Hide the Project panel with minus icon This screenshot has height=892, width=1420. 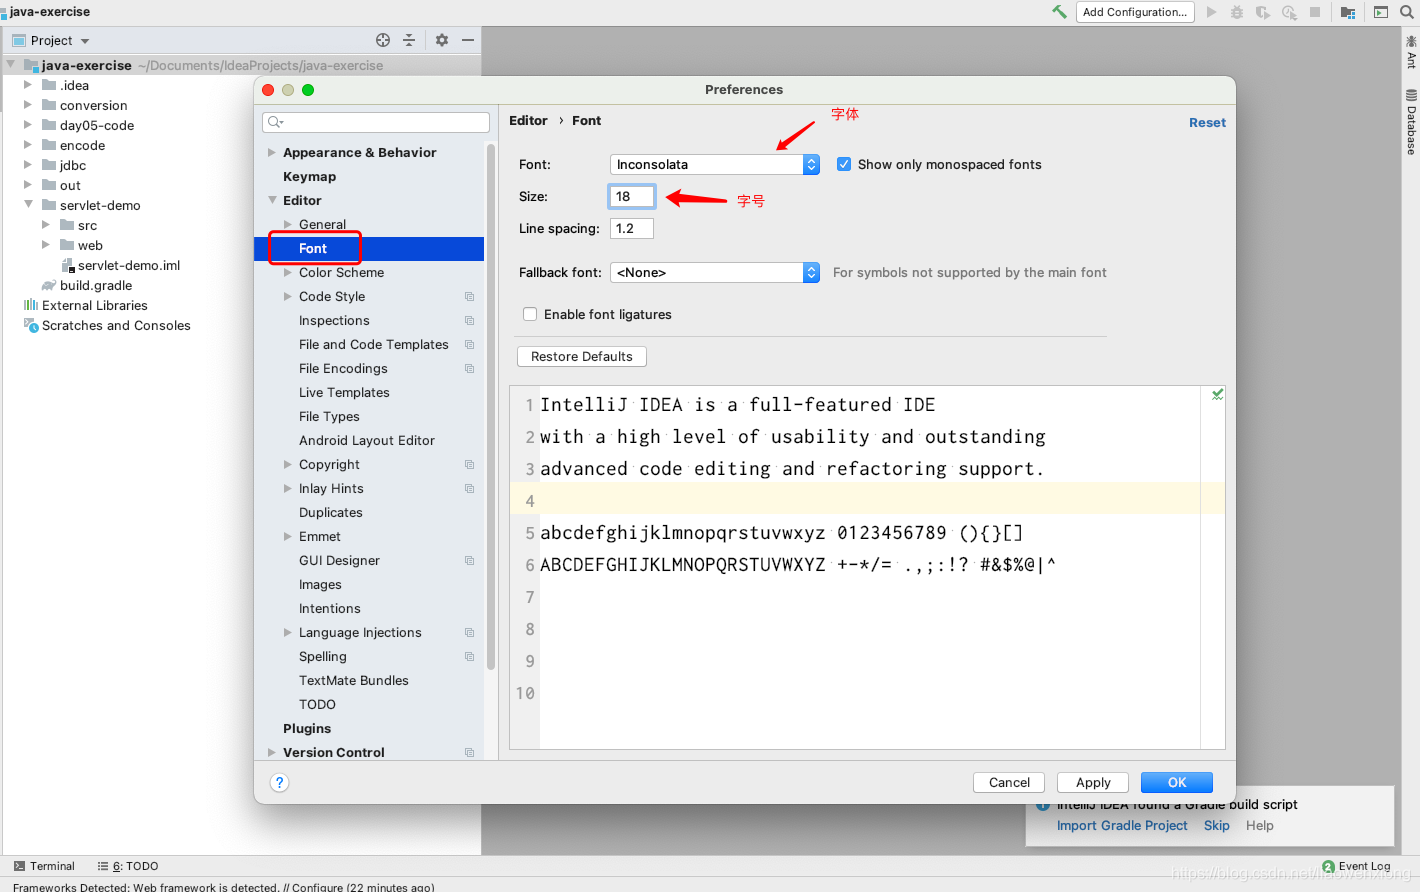tap(468, 40)
